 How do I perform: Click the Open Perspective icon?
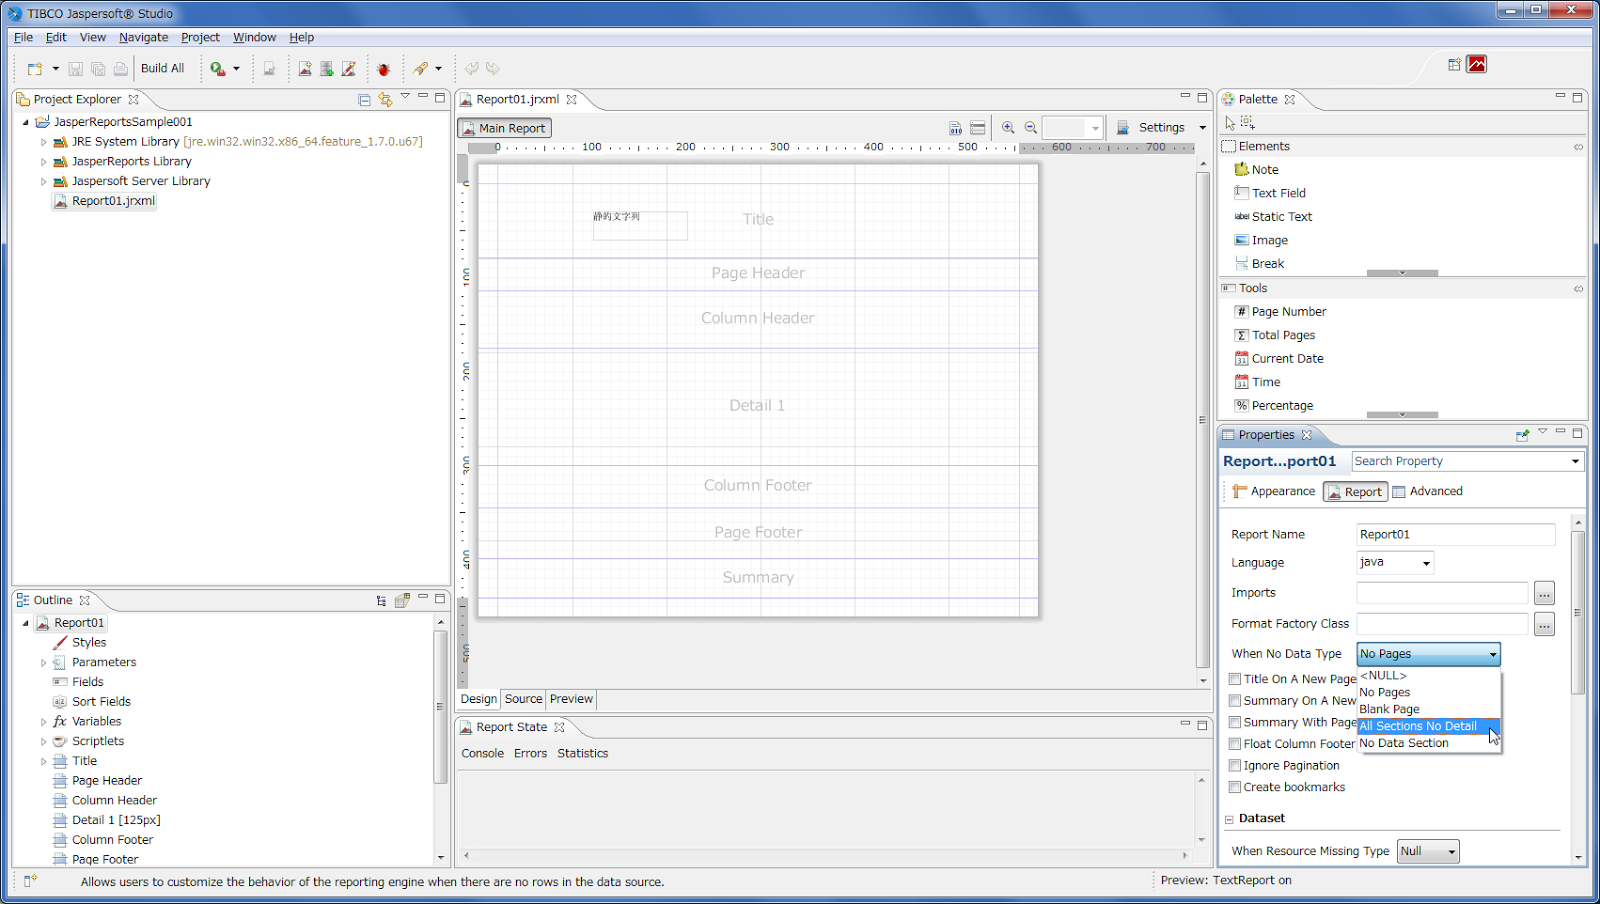pyautogui.click(x=1455, y=65)
